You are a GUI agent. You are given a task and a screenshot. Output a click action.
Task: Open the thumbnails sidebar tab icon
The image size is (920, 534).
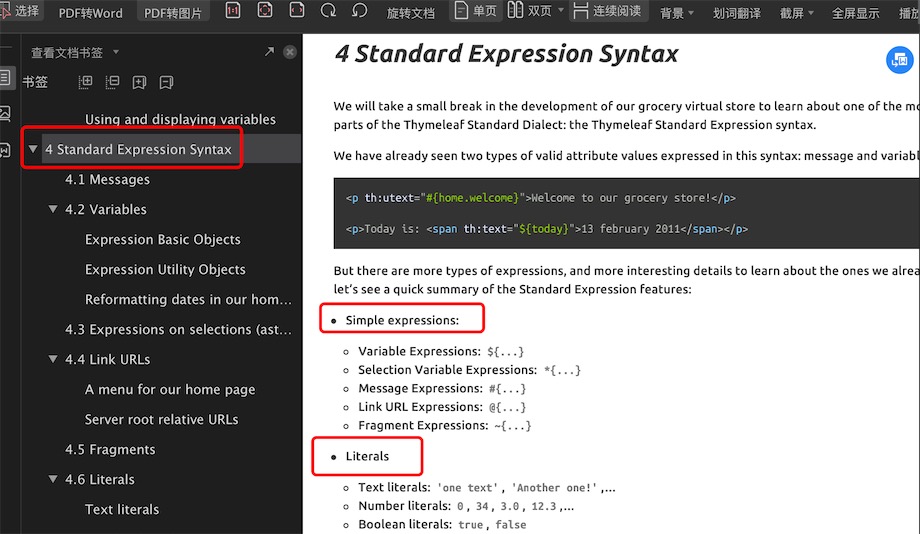click(6, 113)
